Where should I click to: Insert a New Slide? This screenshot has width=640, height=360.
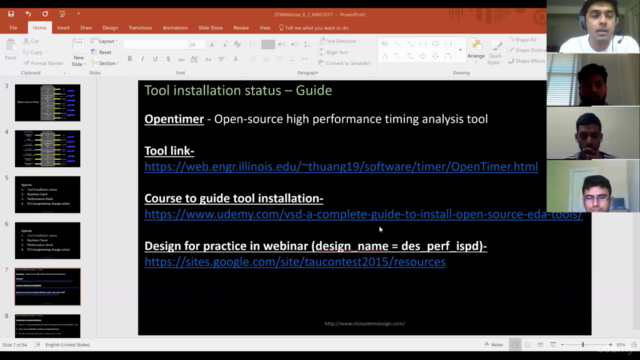(x=78, y=52)
